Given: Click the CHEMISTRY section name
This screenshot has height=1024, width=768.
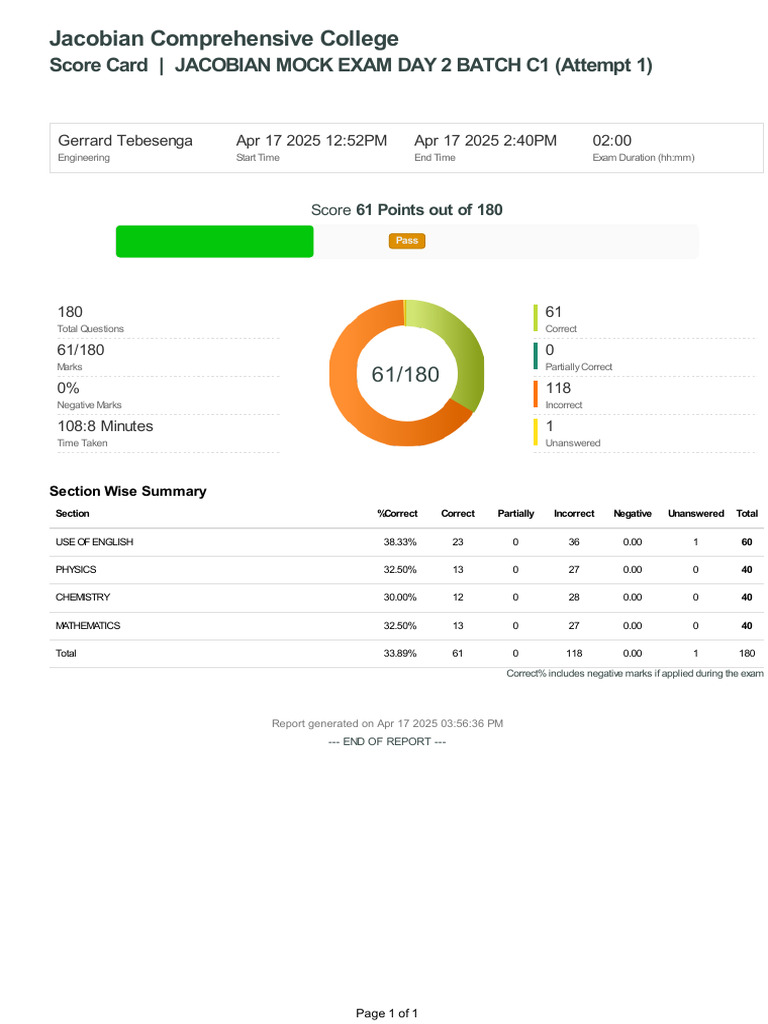Looking at the screenshot, I should (x=83, y=597).
